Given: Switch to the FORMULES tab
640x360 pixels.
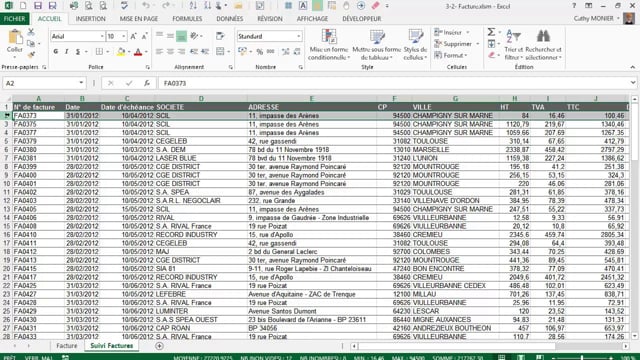Looking at the screenshot, I should tap(187, 19).
